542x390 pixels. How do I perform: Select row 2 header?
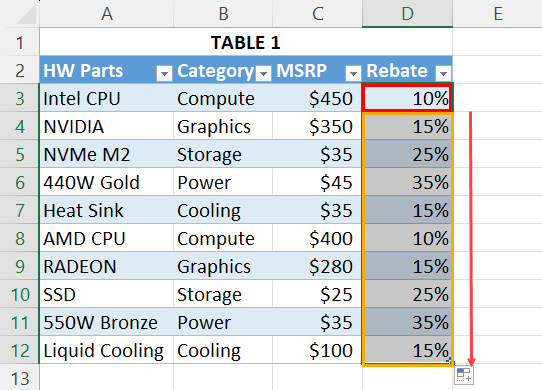(19, 70)
